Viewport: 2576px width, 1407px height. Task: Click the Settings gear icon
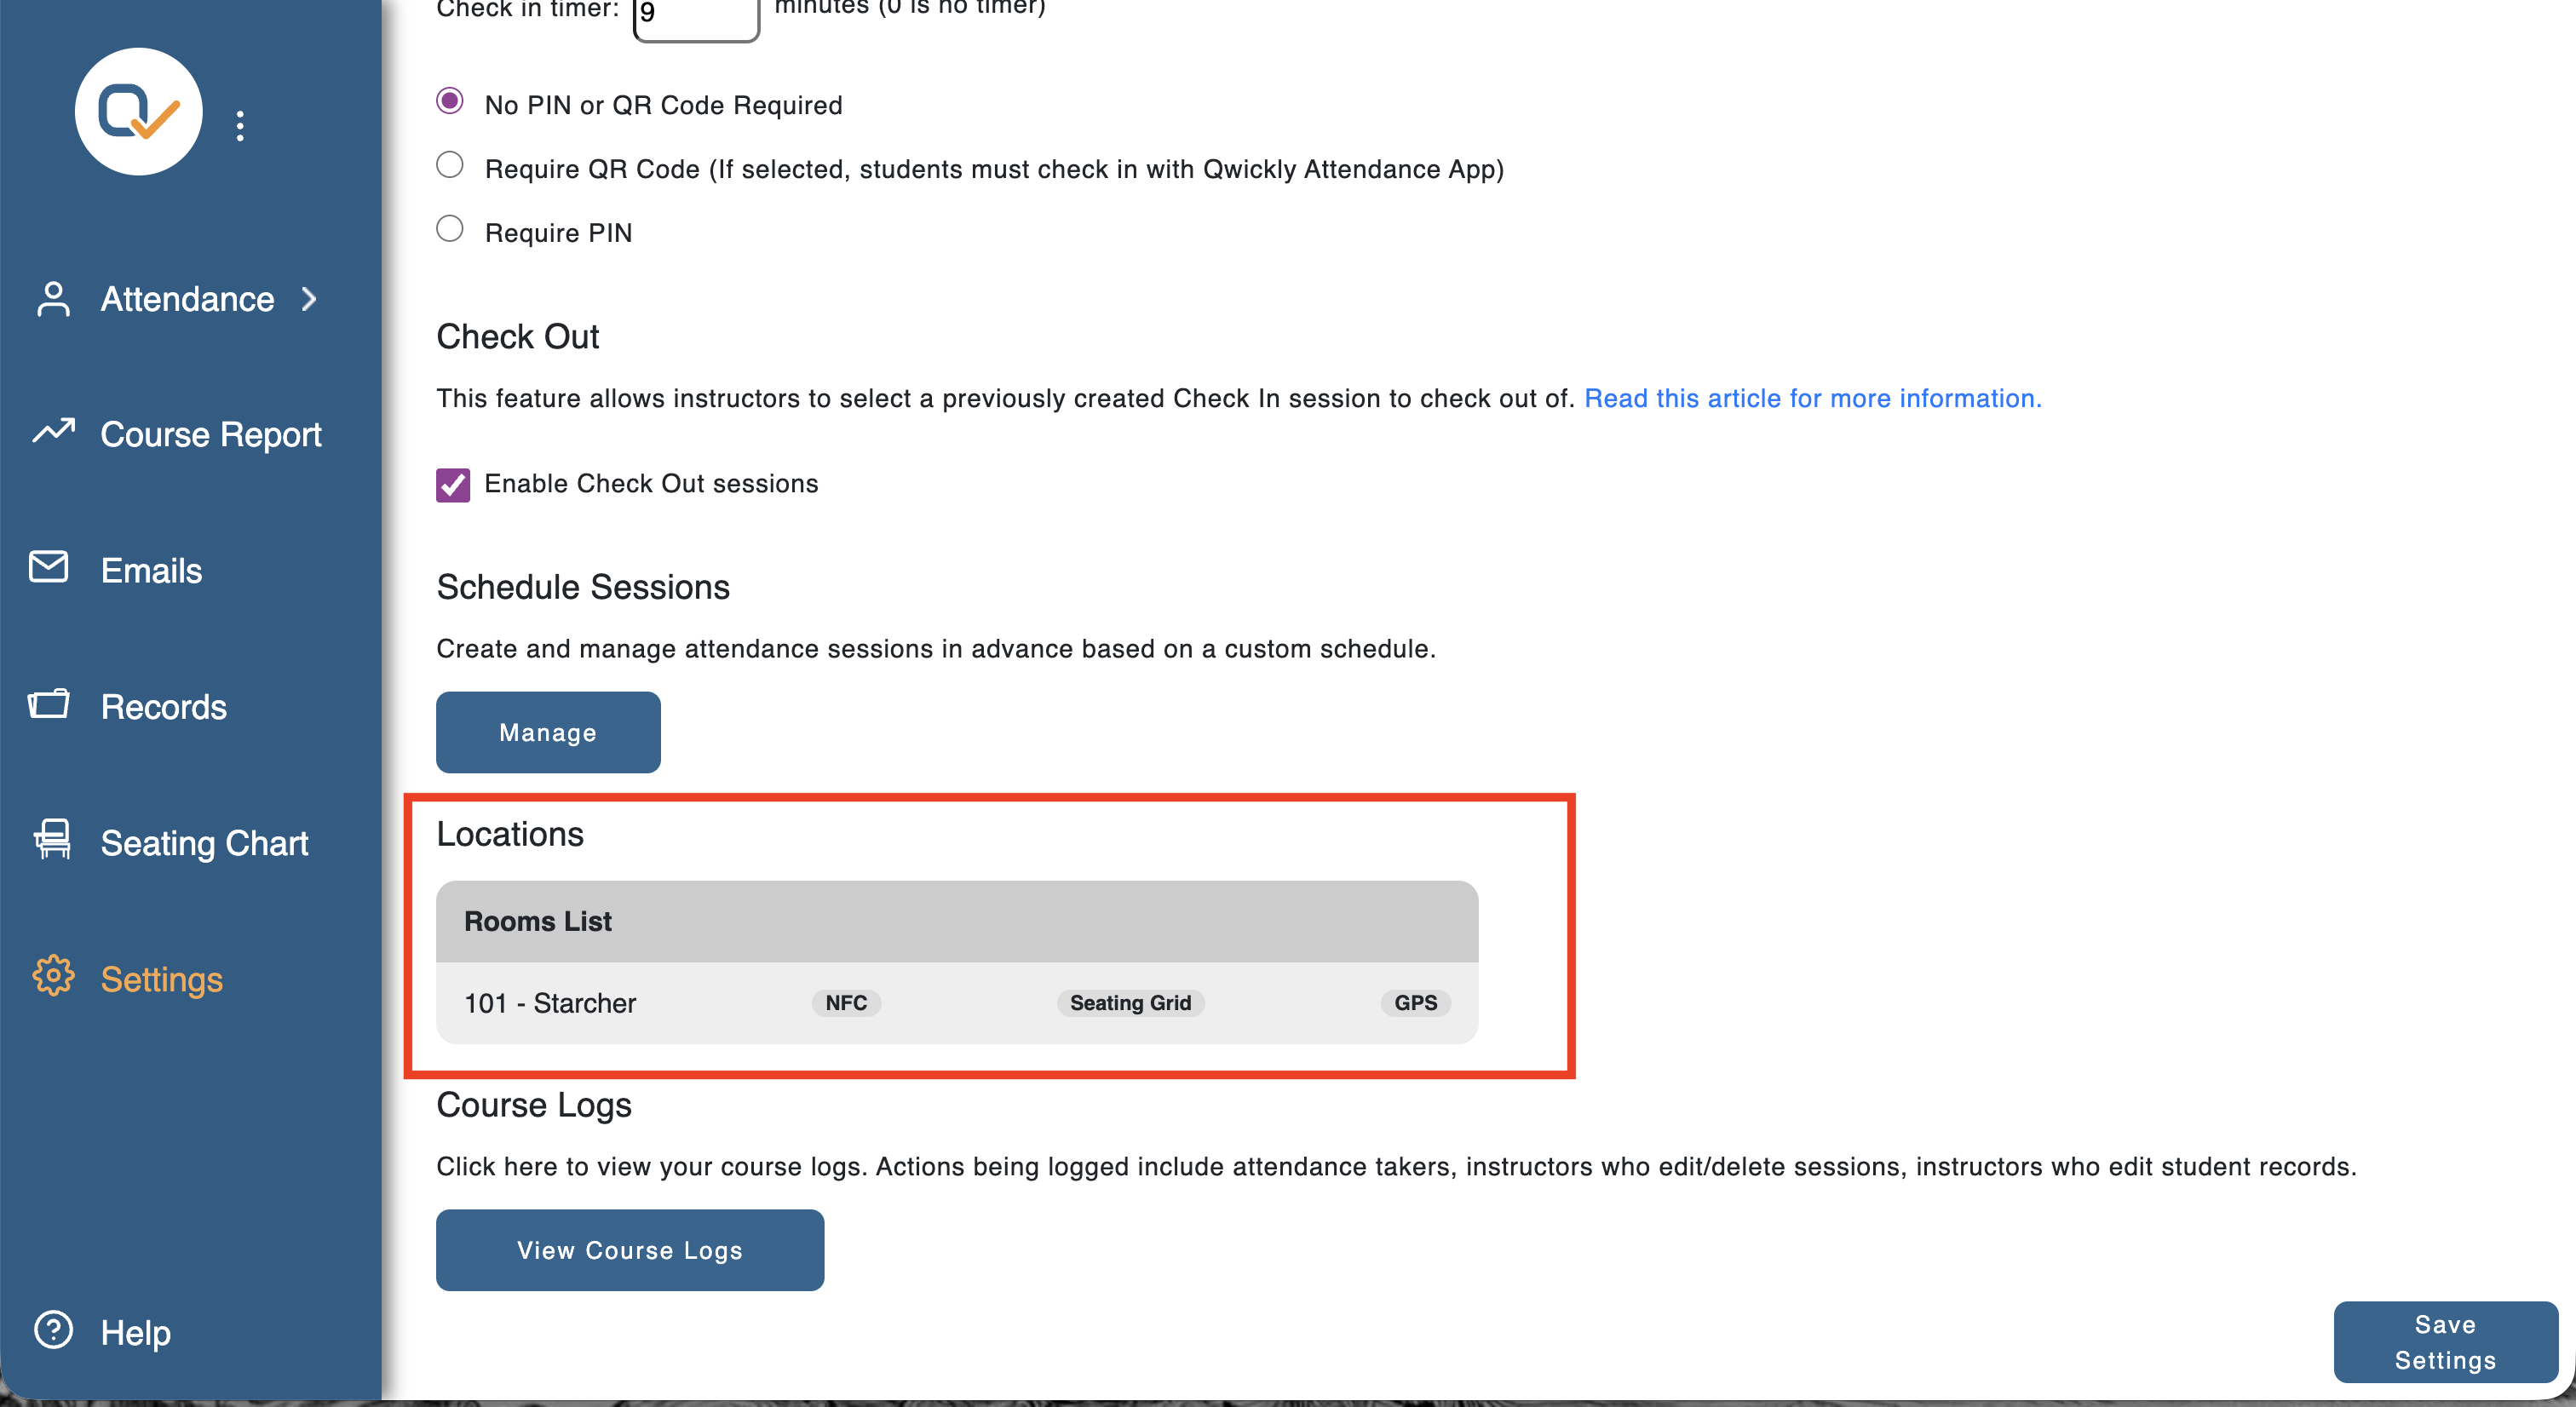coord(53,976)
